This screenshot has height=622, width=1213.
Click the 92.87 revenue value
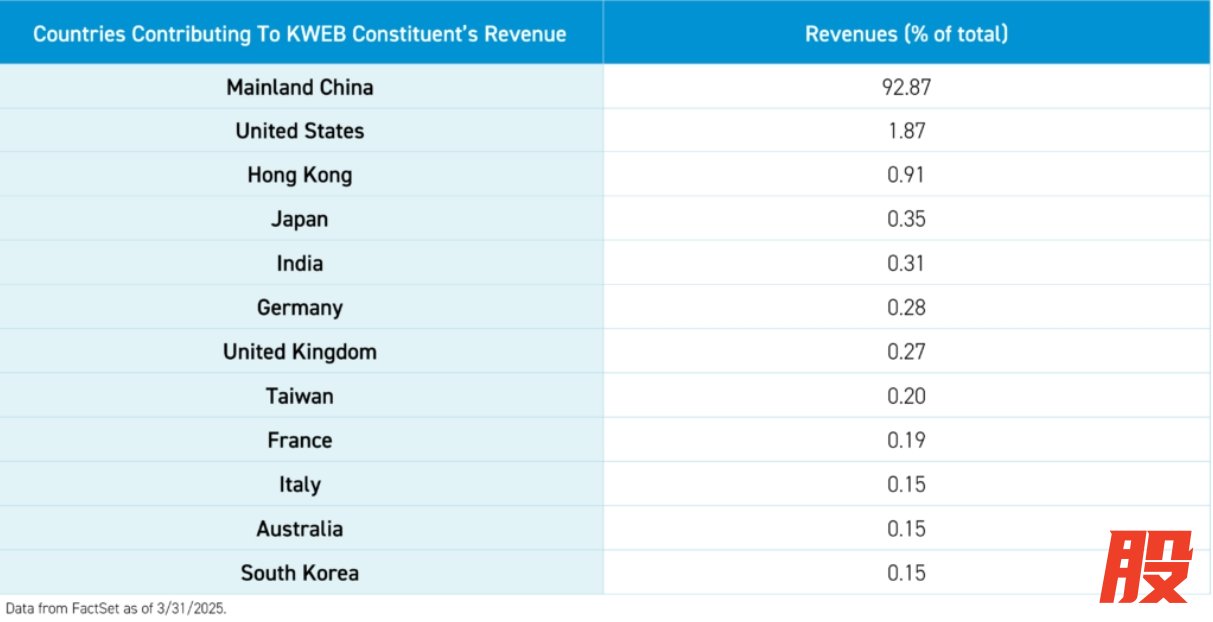point(906,87)
